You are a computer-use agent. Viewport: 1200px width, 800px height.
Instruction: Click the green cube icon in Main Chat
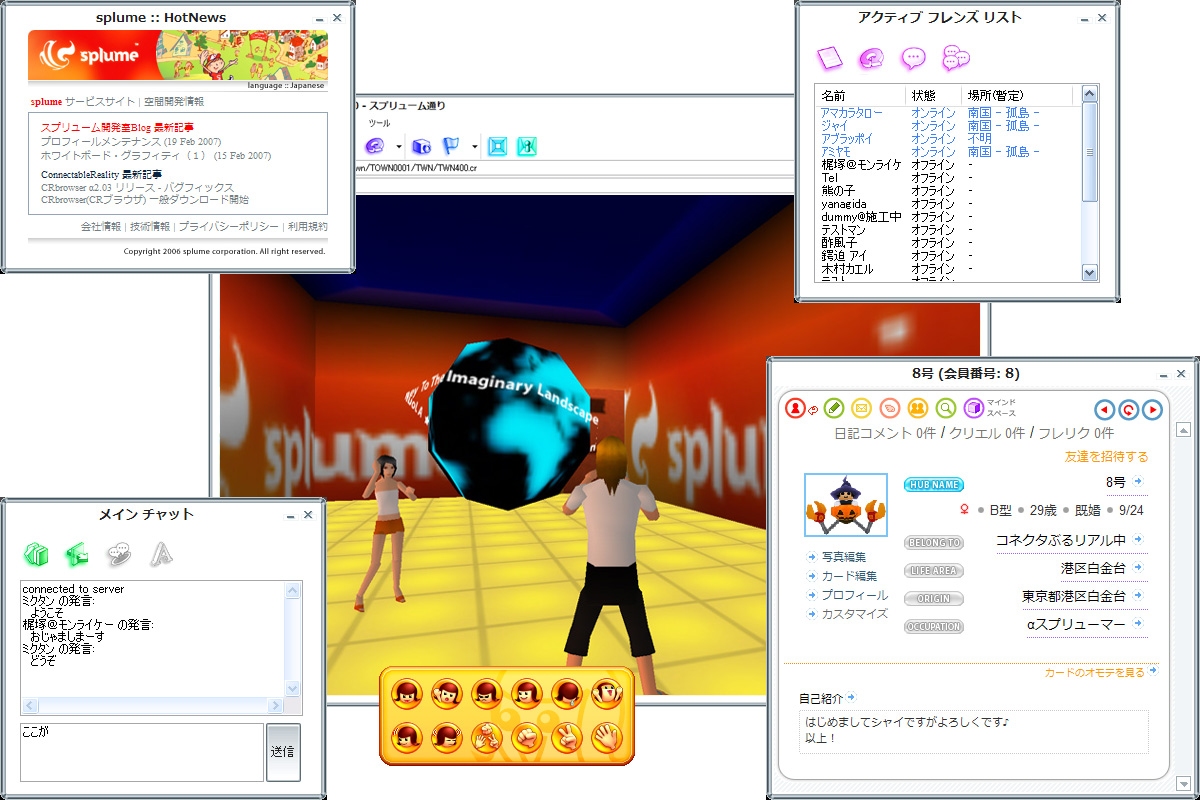pyautogui.click(x=36, y=553)
